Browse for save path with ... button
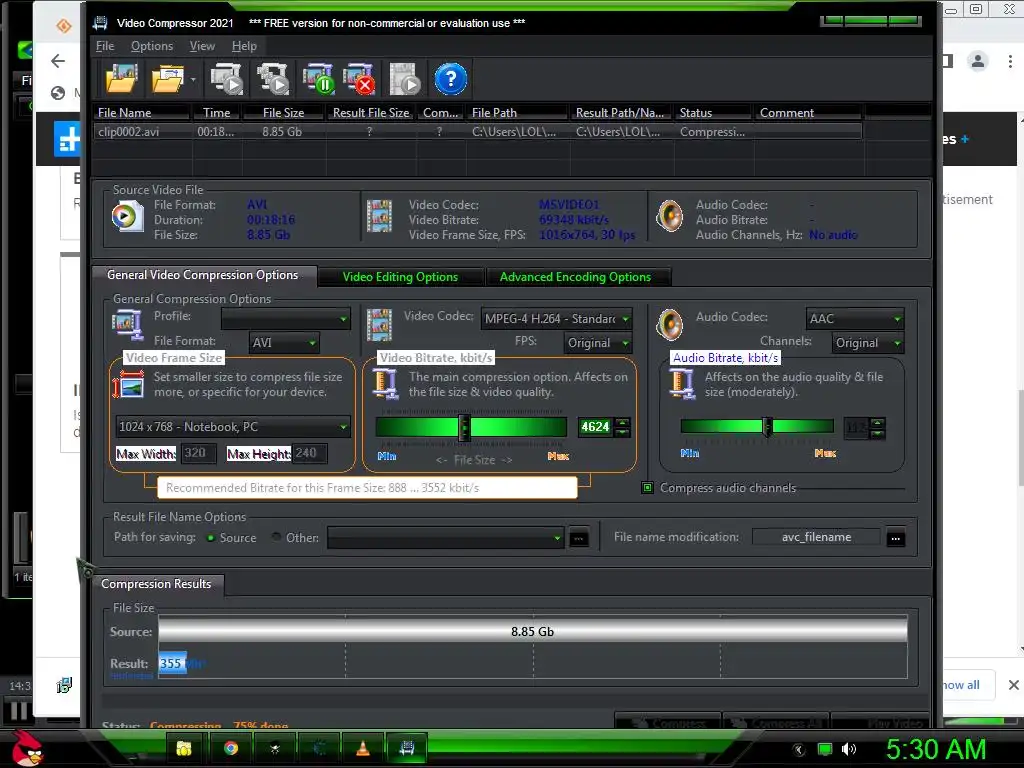1024x768 pixels. tap(579, 539)
